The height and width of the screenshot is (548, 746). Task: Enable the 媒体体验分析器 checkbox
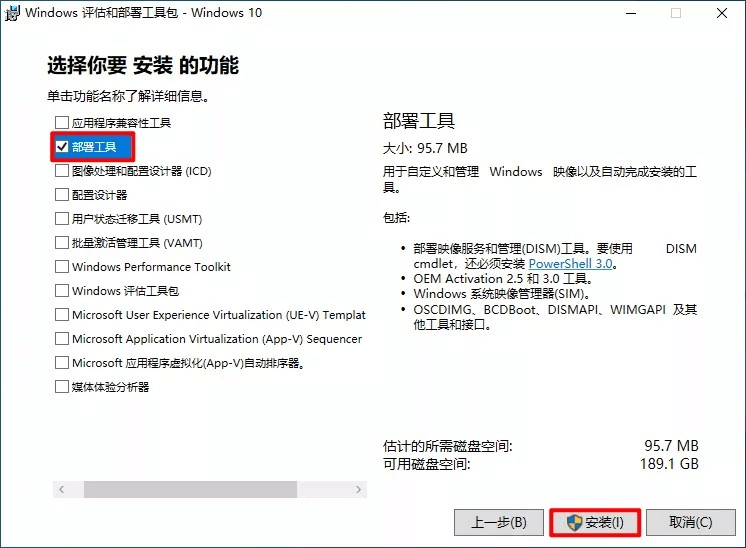pyautogui.click(x=62, y=386)
